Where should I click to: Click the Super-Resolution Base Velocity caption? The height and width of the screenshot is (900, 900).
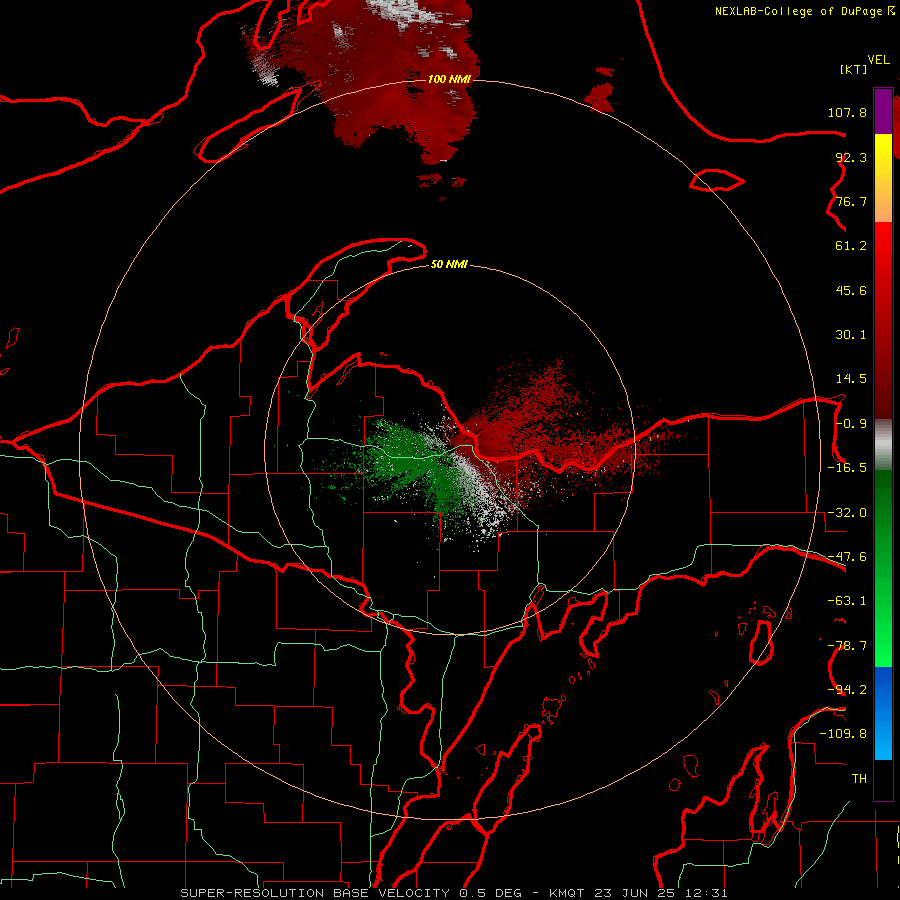point(454,893)
